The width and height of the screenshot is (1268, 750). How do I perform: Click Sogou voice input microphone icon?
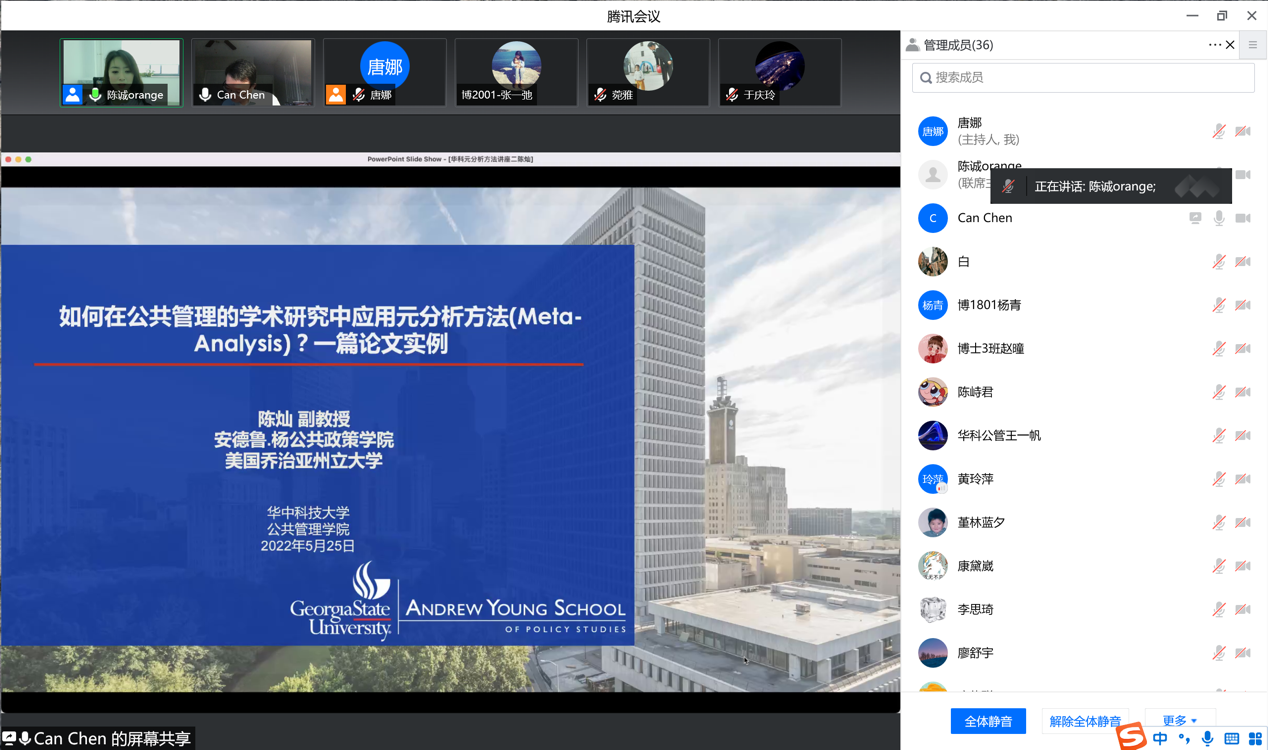pos(1208,739)
